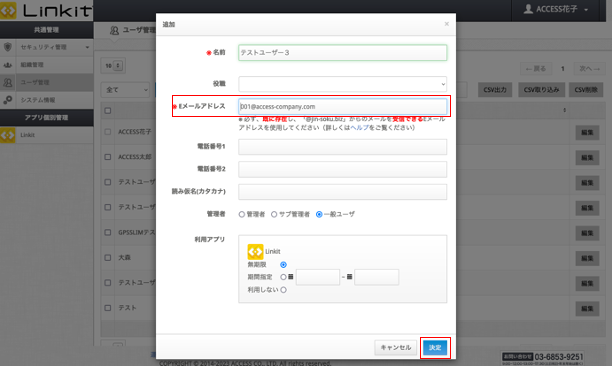The height and width of the screenshot is (366, 612).
Task: Select the 組織管理 sidebar icon
Action: pyautogui.click(x=7, y=65)
